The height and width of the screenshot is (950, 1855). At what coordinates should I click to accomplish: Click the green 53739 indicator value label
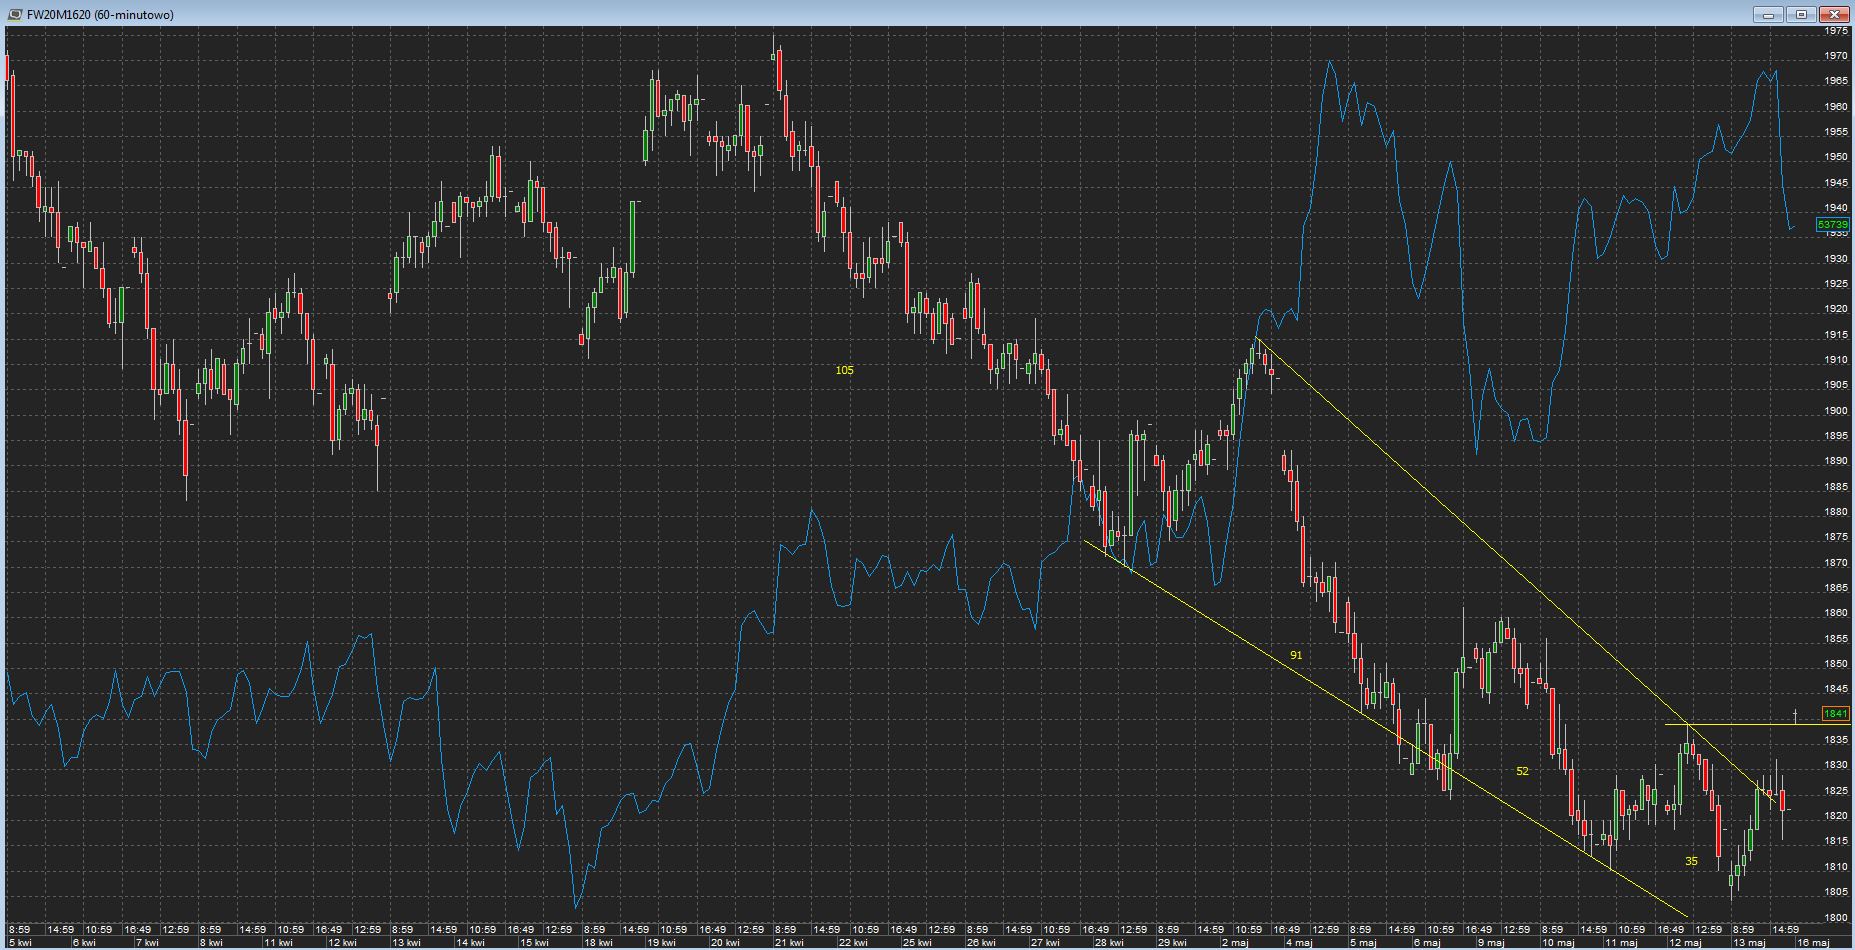[1833, 225]
